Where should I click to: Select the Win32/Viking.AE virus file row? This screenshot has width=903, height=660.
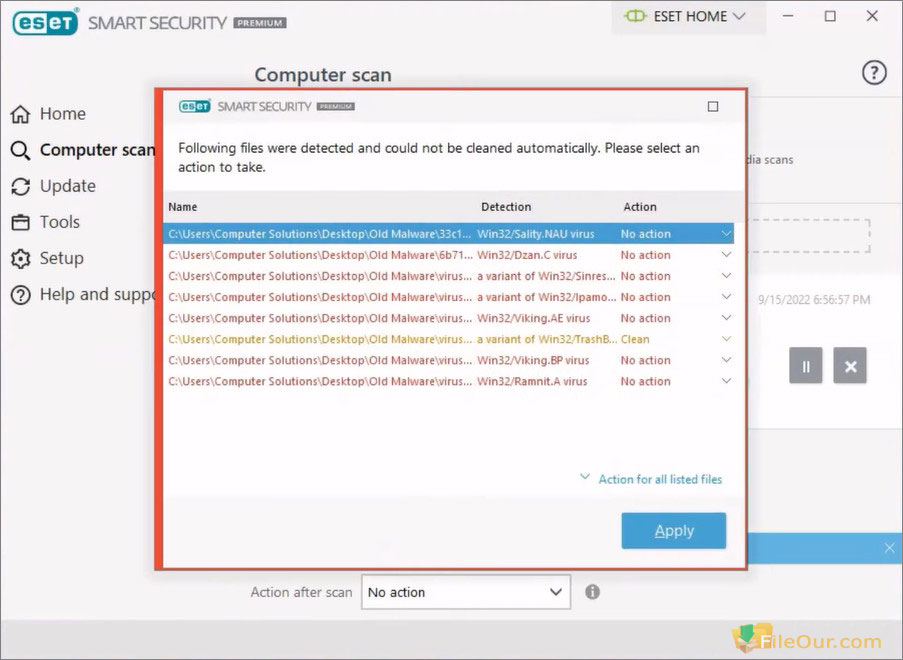pos(448,318)
